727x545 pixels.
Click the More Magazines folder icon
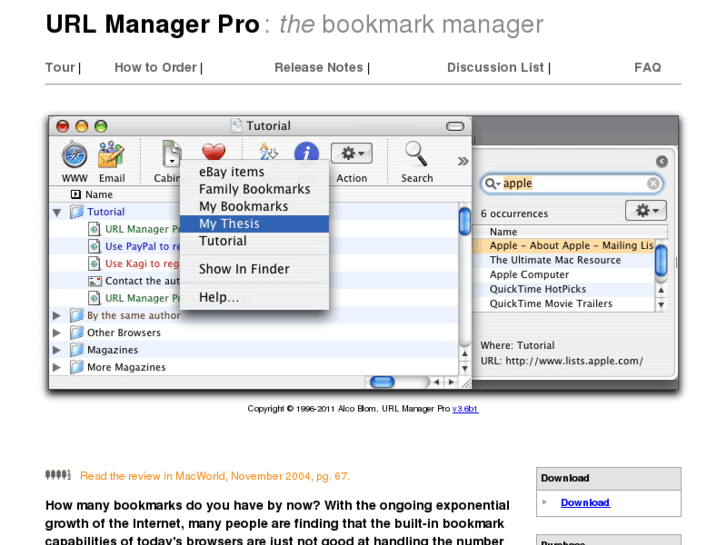(x=77, y=367)
